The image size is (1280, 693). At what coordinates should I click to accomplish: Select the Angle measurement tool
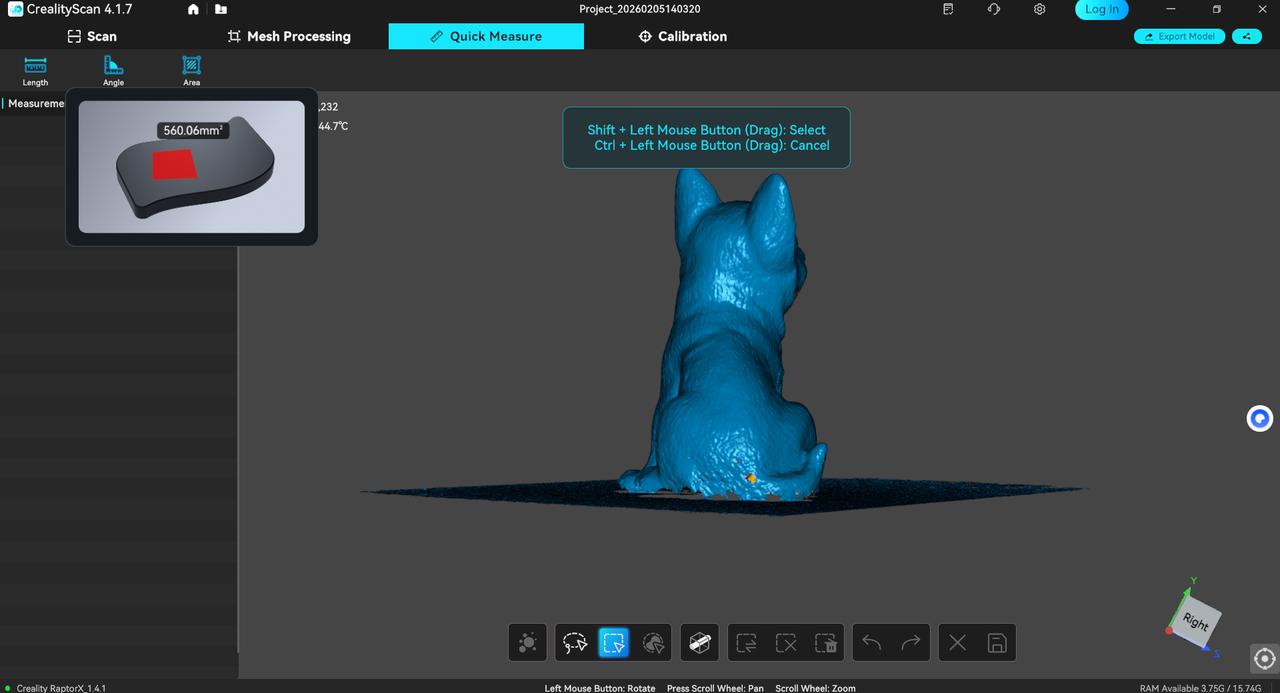coord(114,69)
